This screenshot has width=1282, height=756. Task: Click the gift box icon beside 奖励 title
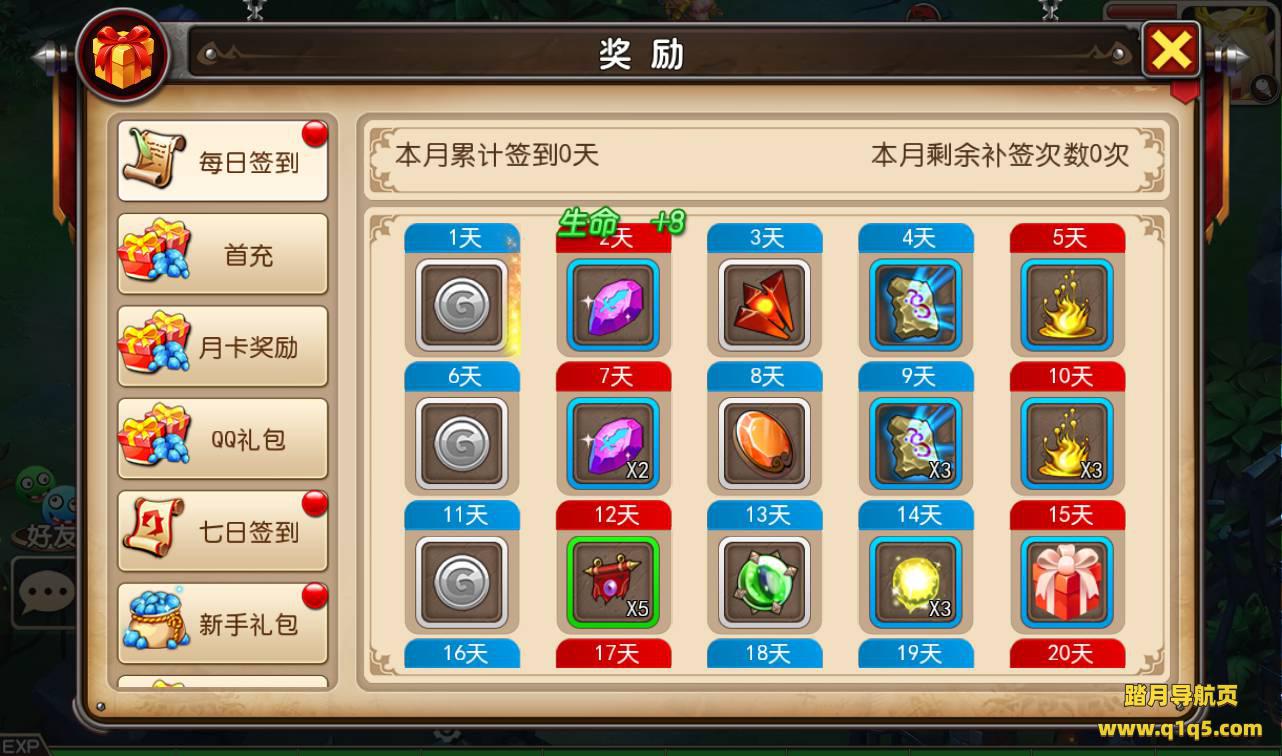pyautogui.click(x=122, y=55)
